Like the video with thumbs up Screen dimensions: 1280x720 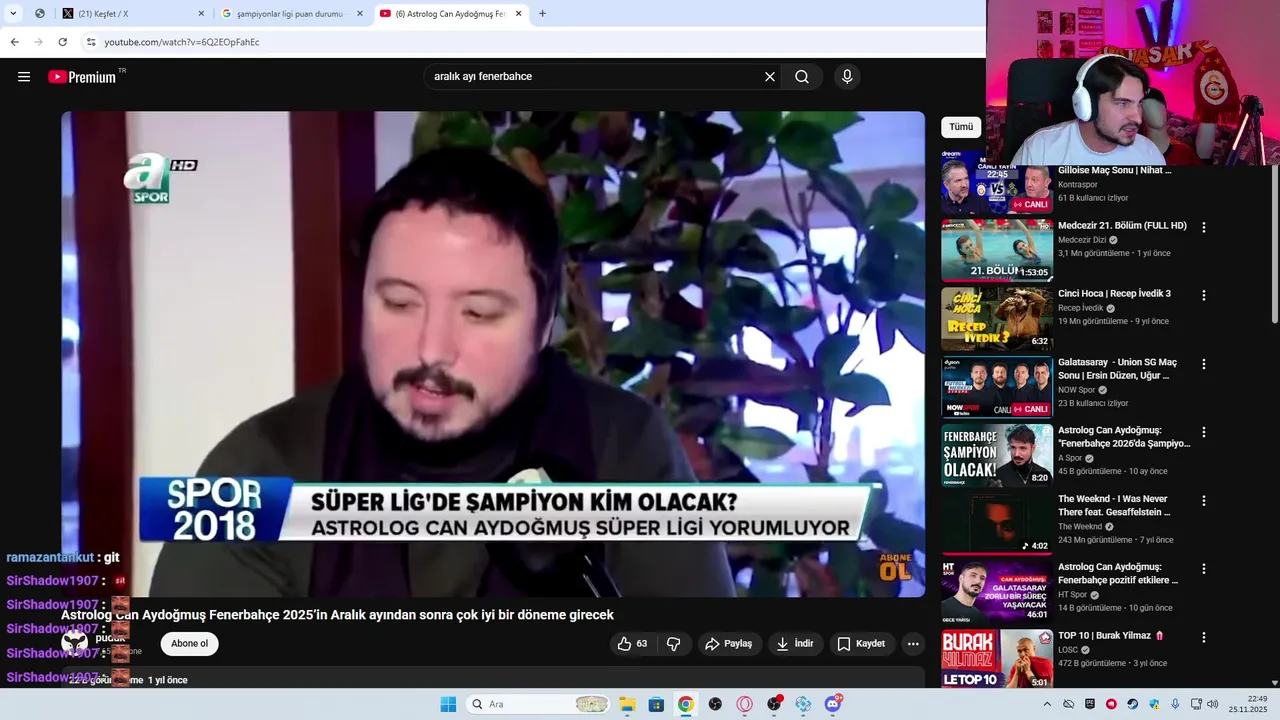pyautogui.click(x=634, y=644)
